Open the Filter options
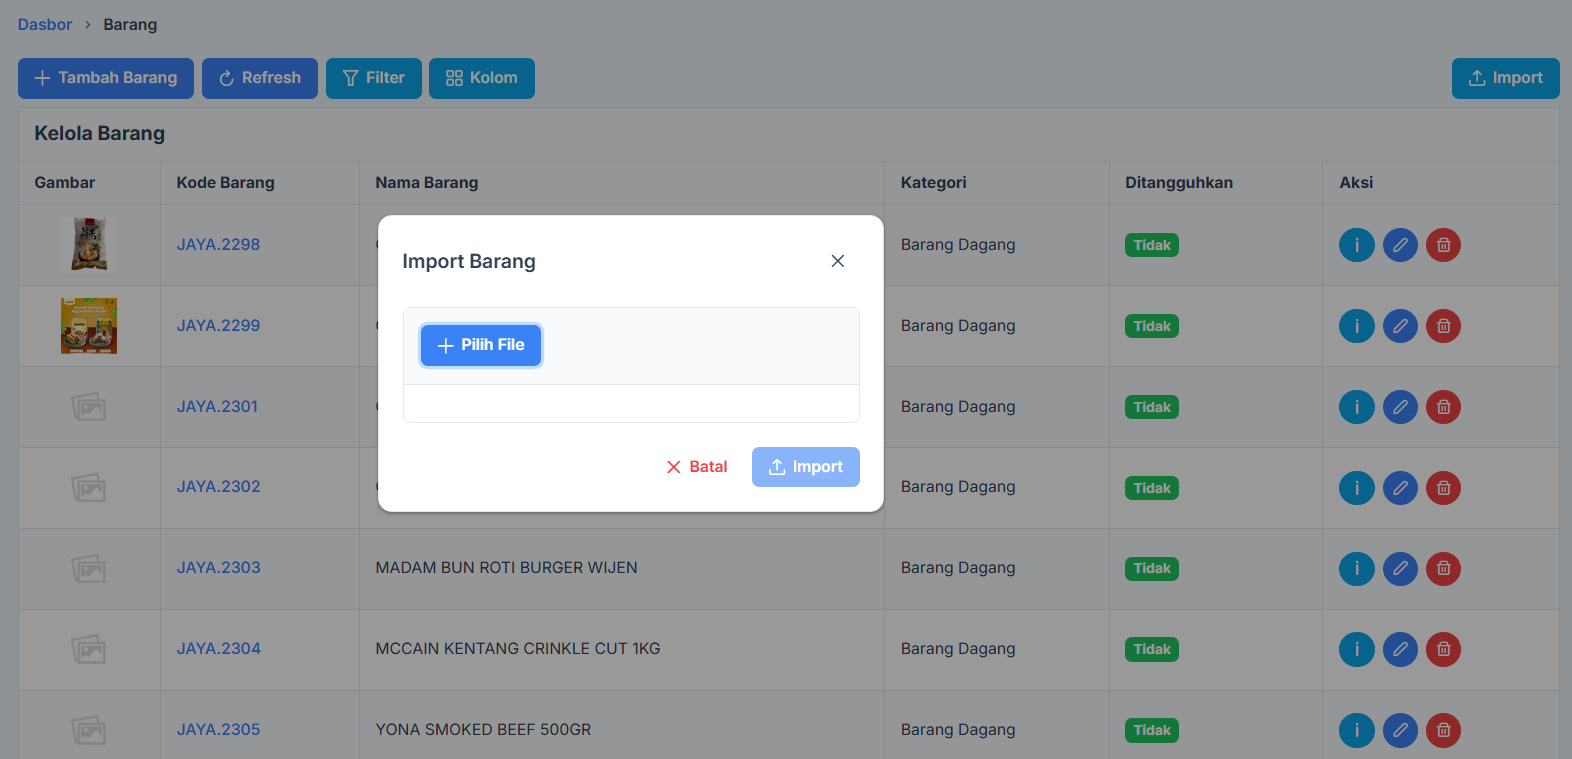This screenshot has width=1572, height=759. pyautogui.click(x=374, y=78)
